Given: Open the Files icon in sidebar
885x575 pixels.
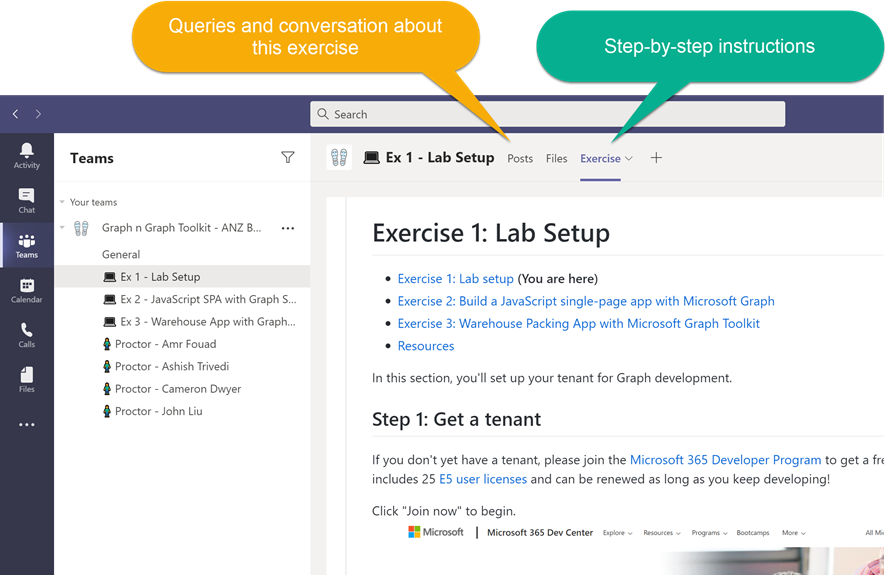Looking at the screenshot, I should click(x=27, y=378).
